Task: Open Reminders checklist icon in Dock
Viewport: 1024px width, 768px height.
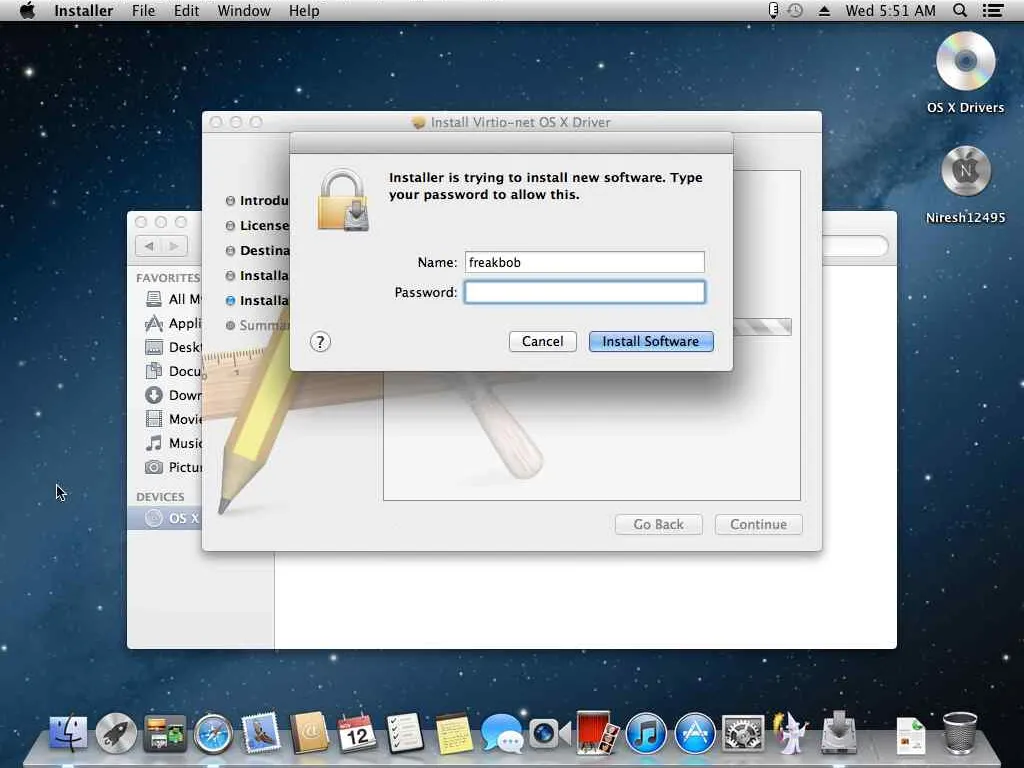Action: click(x=405, y=733)
